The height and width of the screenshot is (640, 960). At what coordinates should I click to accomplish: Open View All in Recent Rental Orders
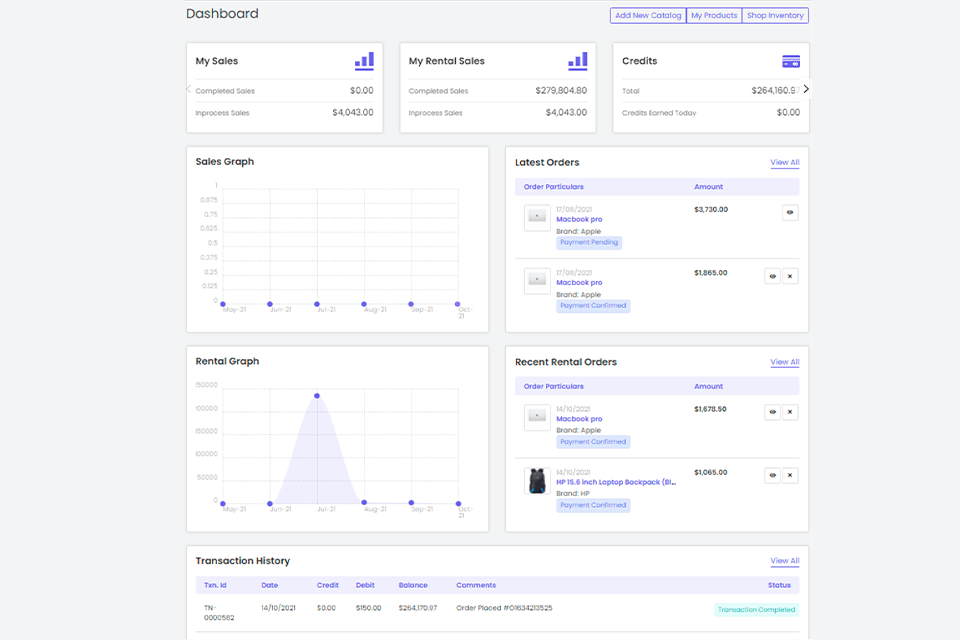784,362
